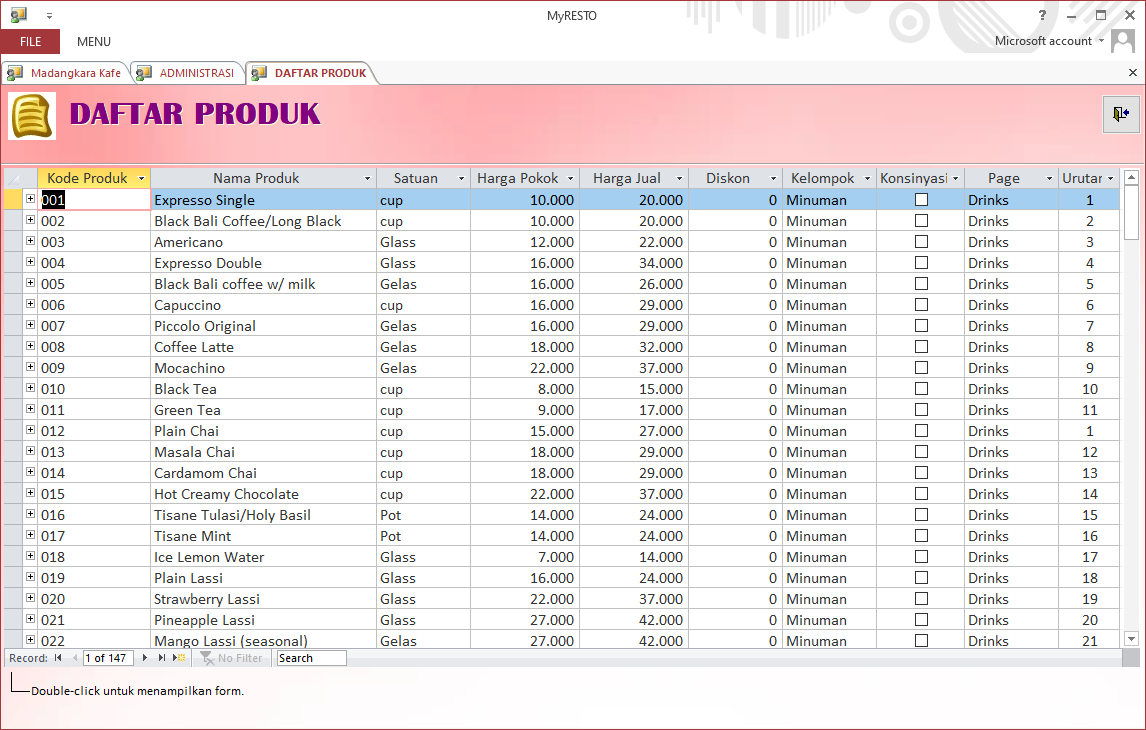This screenshot has height=730, width=1146.
Task: Go to next record navigation arrow
Action: (145, 658)
